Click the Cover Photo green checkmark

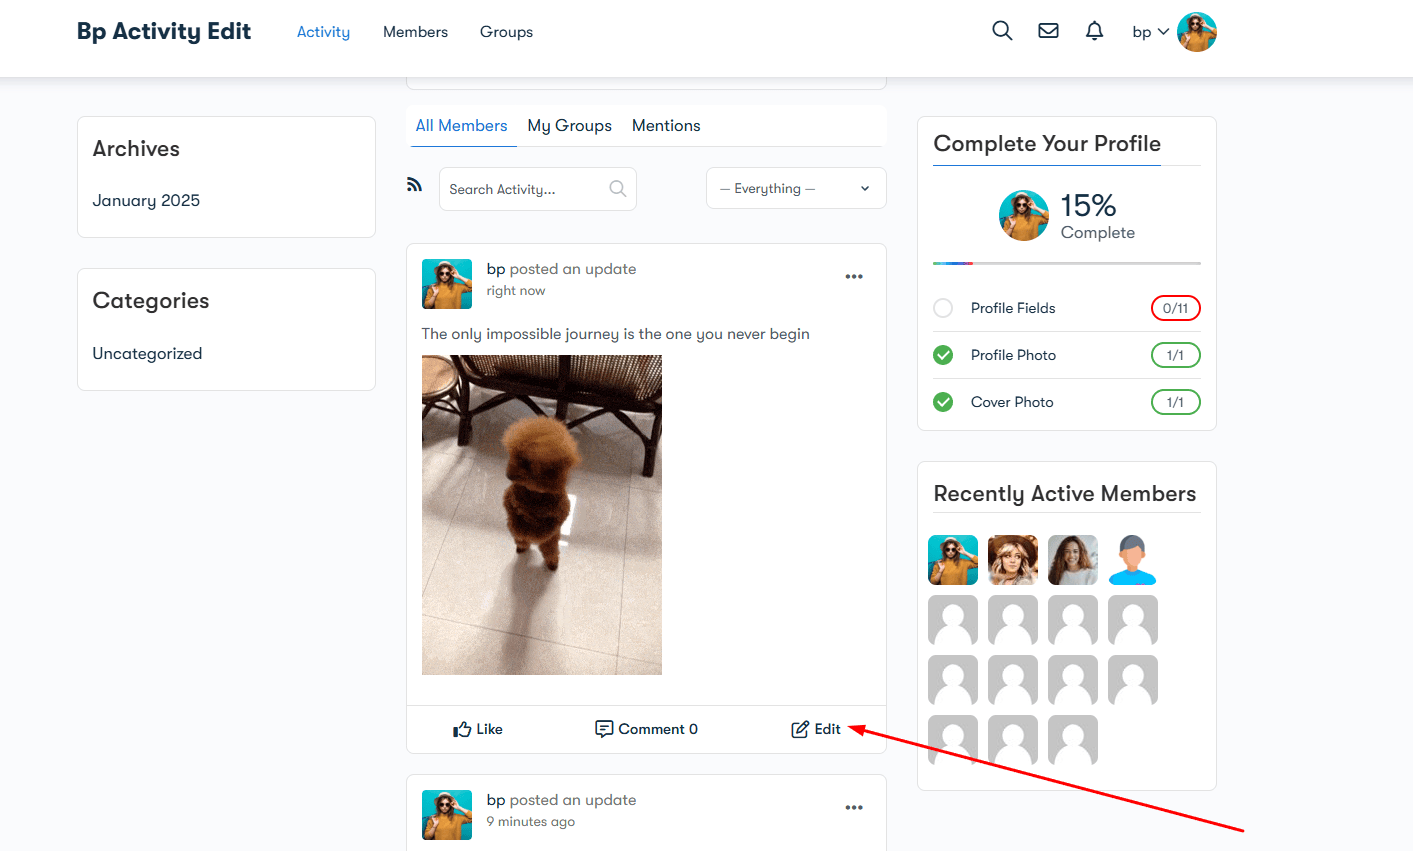coord(943,402)
